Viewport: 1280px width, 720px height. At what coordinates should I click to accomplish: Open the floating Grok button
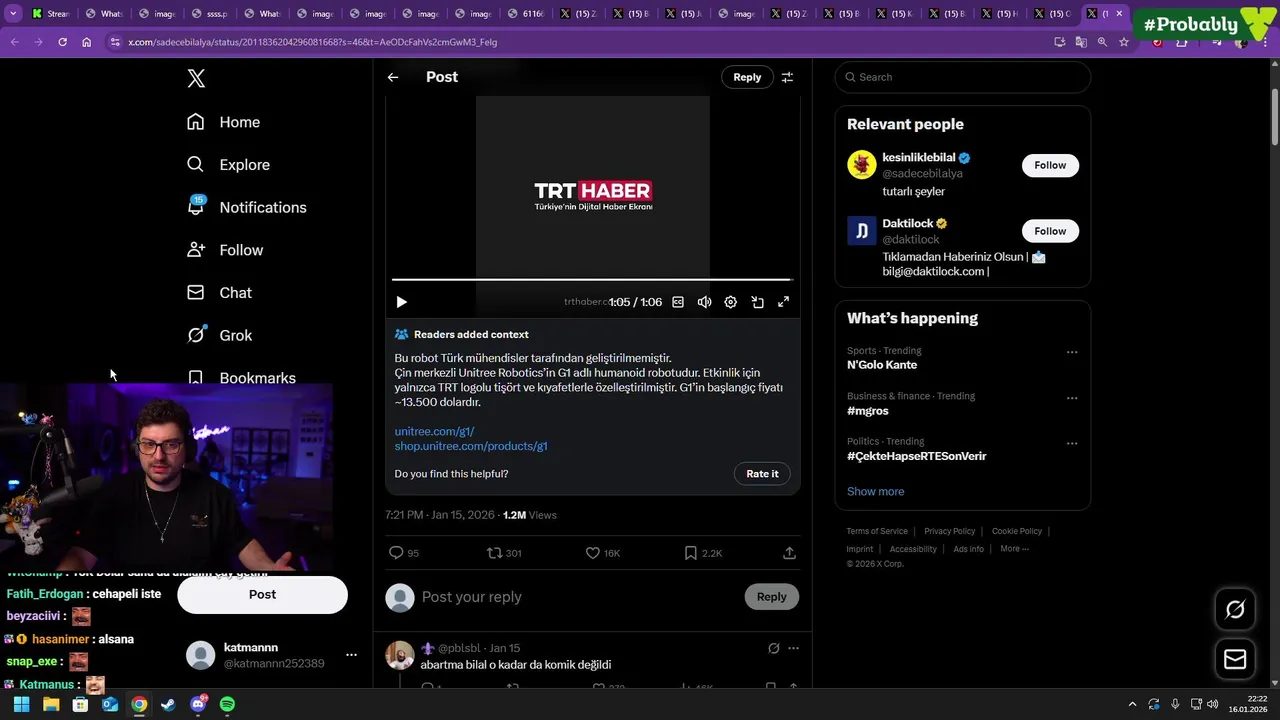coord(1235,609)
